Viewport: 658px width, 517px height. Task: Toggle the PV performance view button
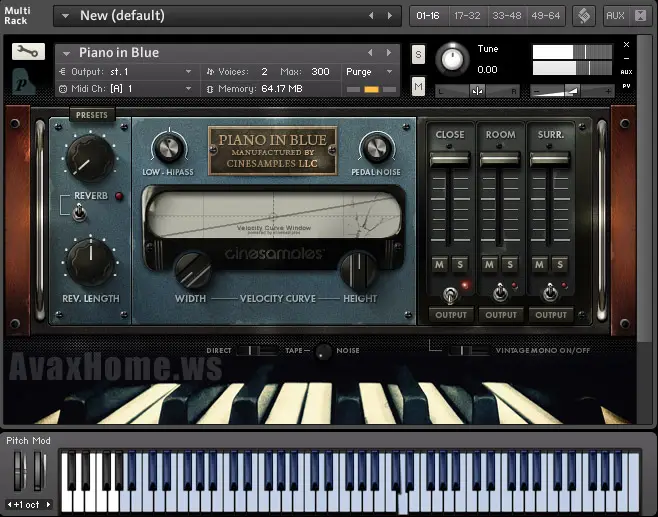coord(626,86)
